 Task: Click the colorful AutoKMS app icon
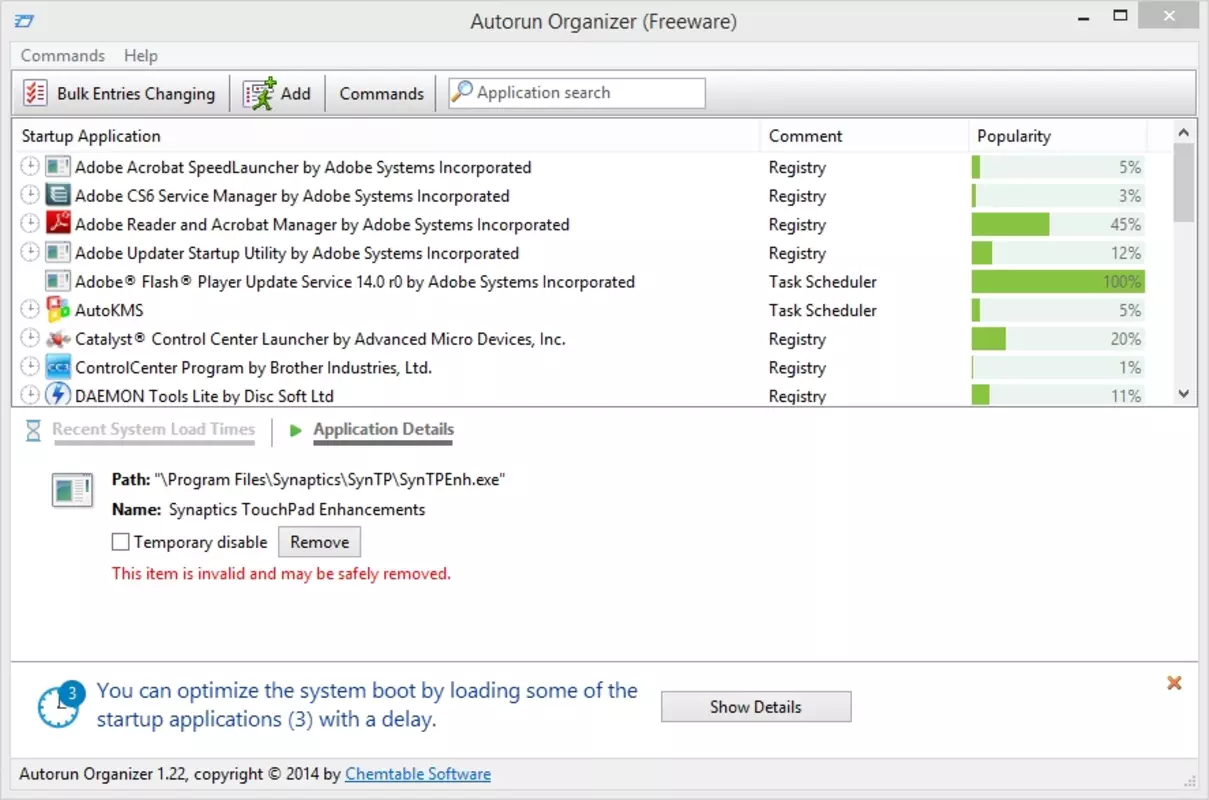(58, 310)
